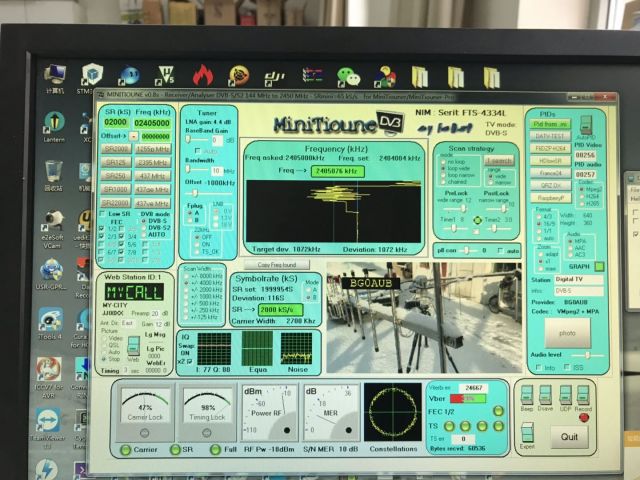Flip the UDP switch
640x480 pixels.
click(565, 395)
